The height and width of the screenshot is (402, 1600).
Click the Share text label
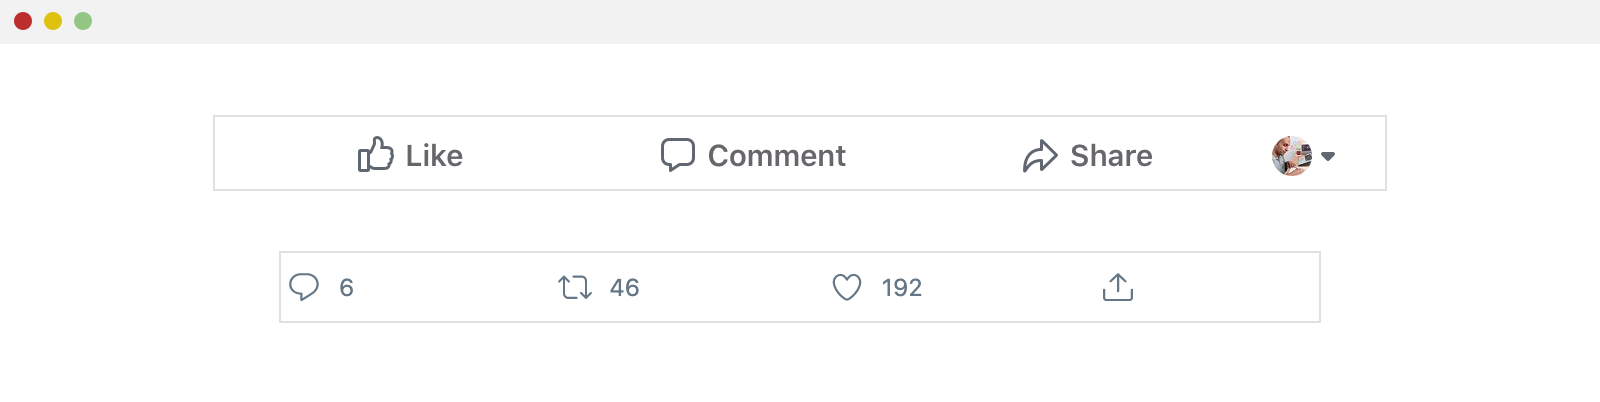pos(1111,156)
